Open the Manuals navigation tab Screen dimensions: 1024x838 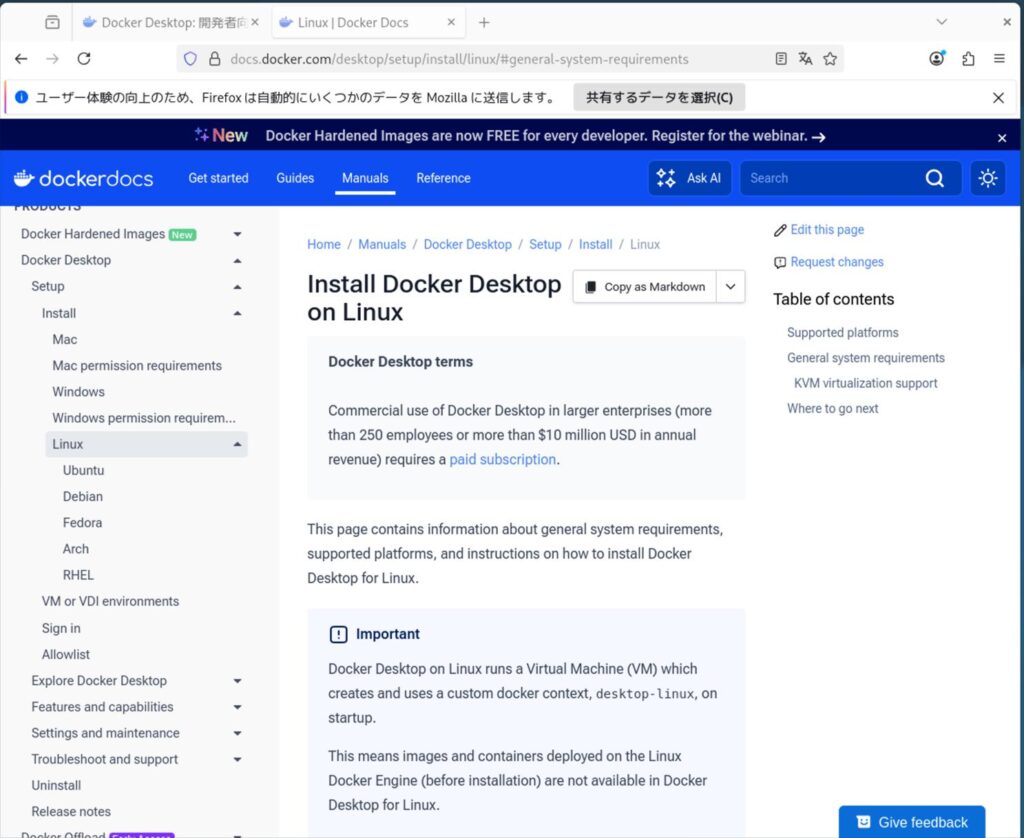365,178
